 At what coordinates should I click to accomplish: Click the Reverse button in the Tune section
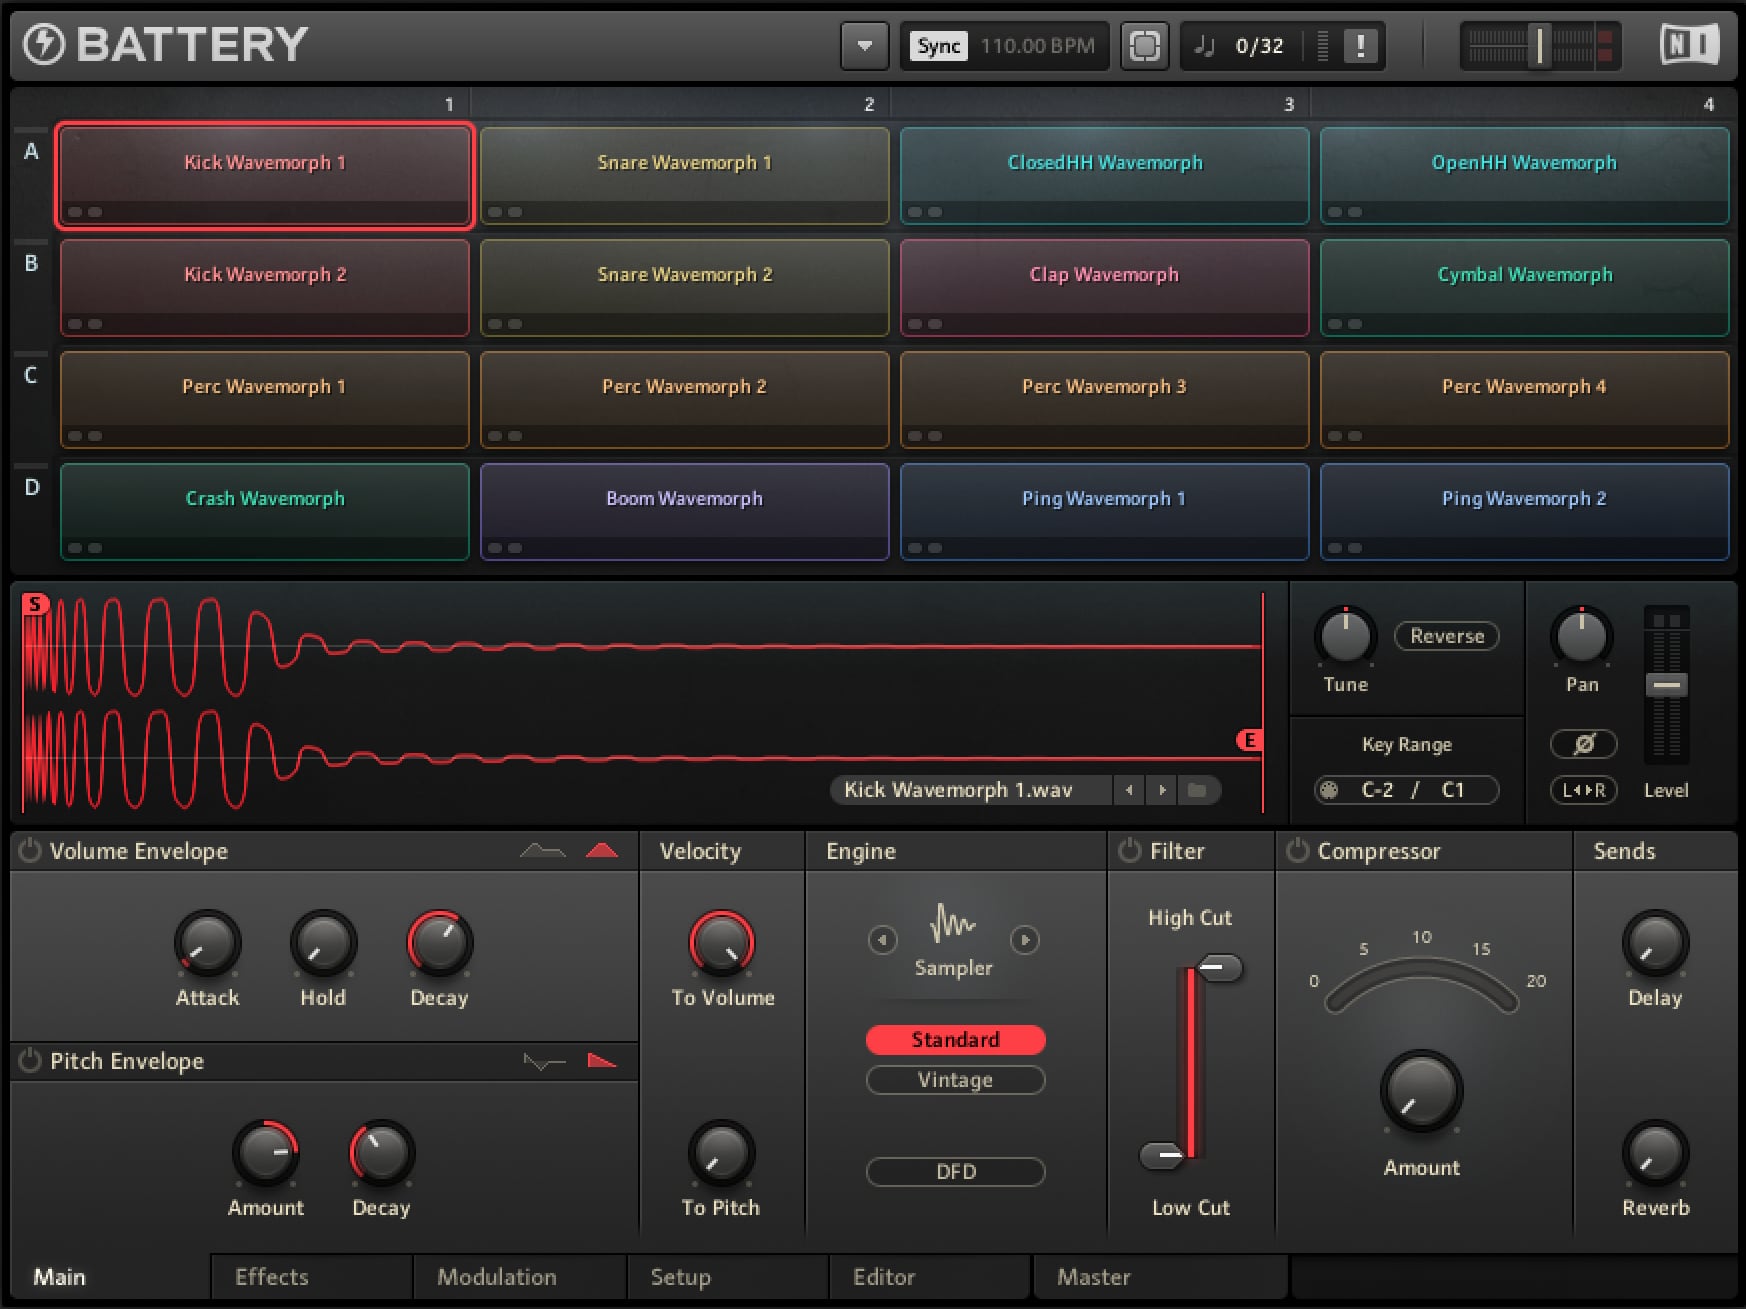point(1446,636)
